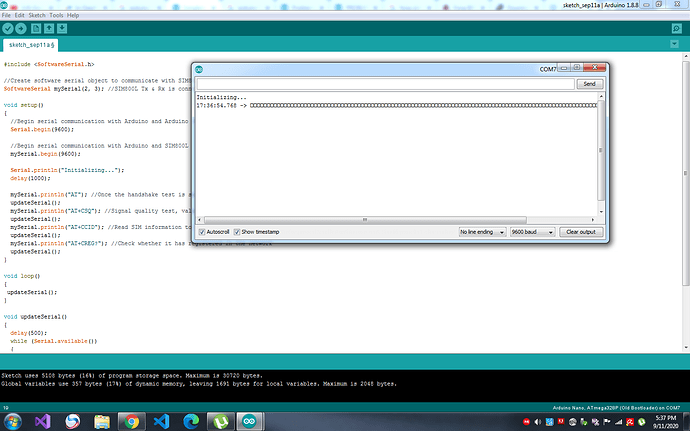Click the Verify sketch checkmark icon
The height and width of the screenshot is (431, 690).
pyautogui.click(x=8, y=29)
